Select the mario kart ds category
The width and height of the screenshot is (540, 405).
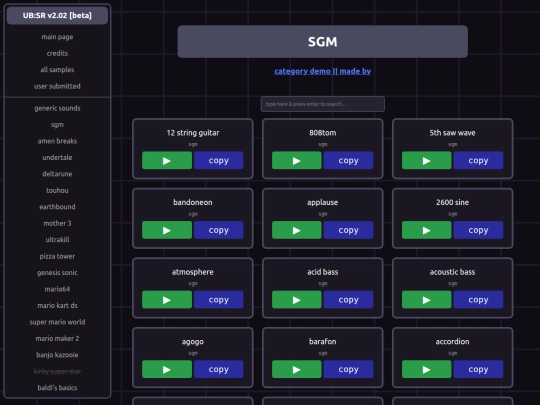click(57, 305)
